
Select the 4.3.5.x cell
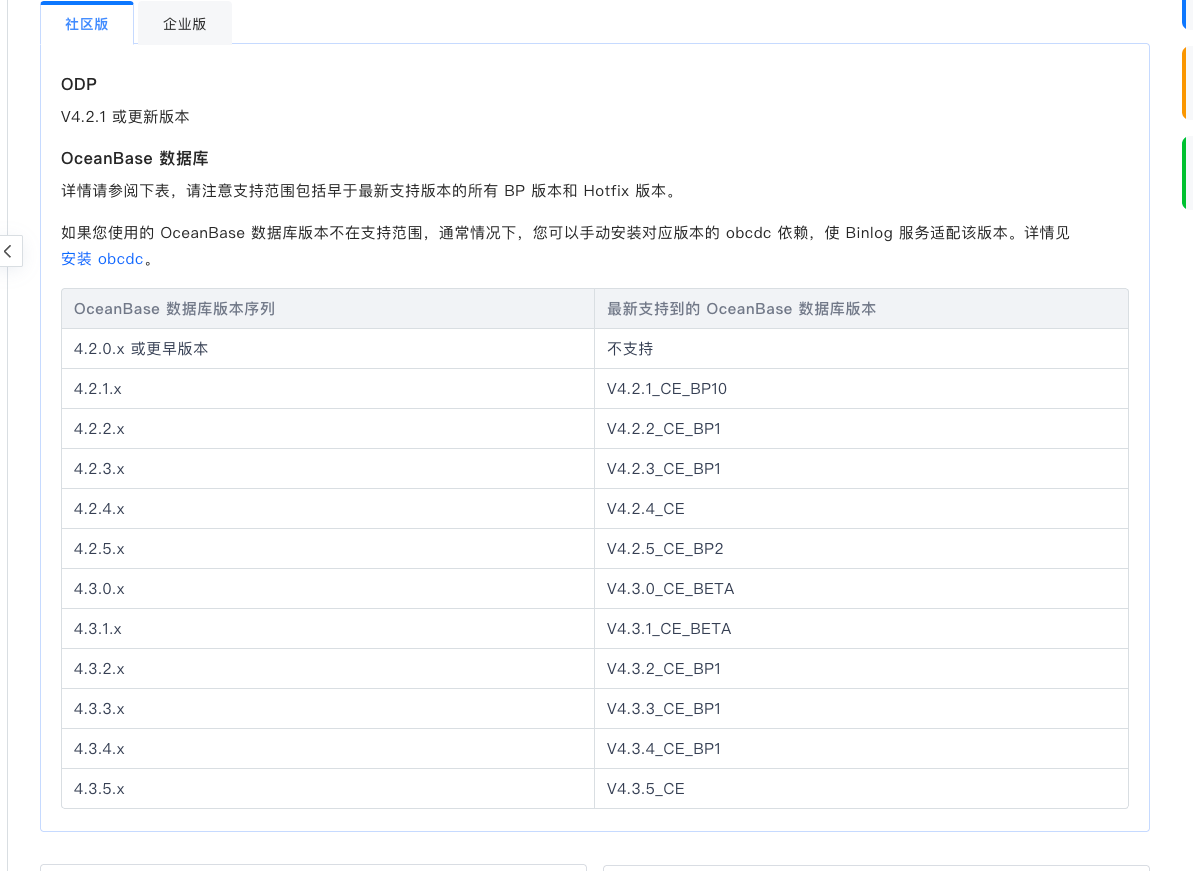coord(328,789)
